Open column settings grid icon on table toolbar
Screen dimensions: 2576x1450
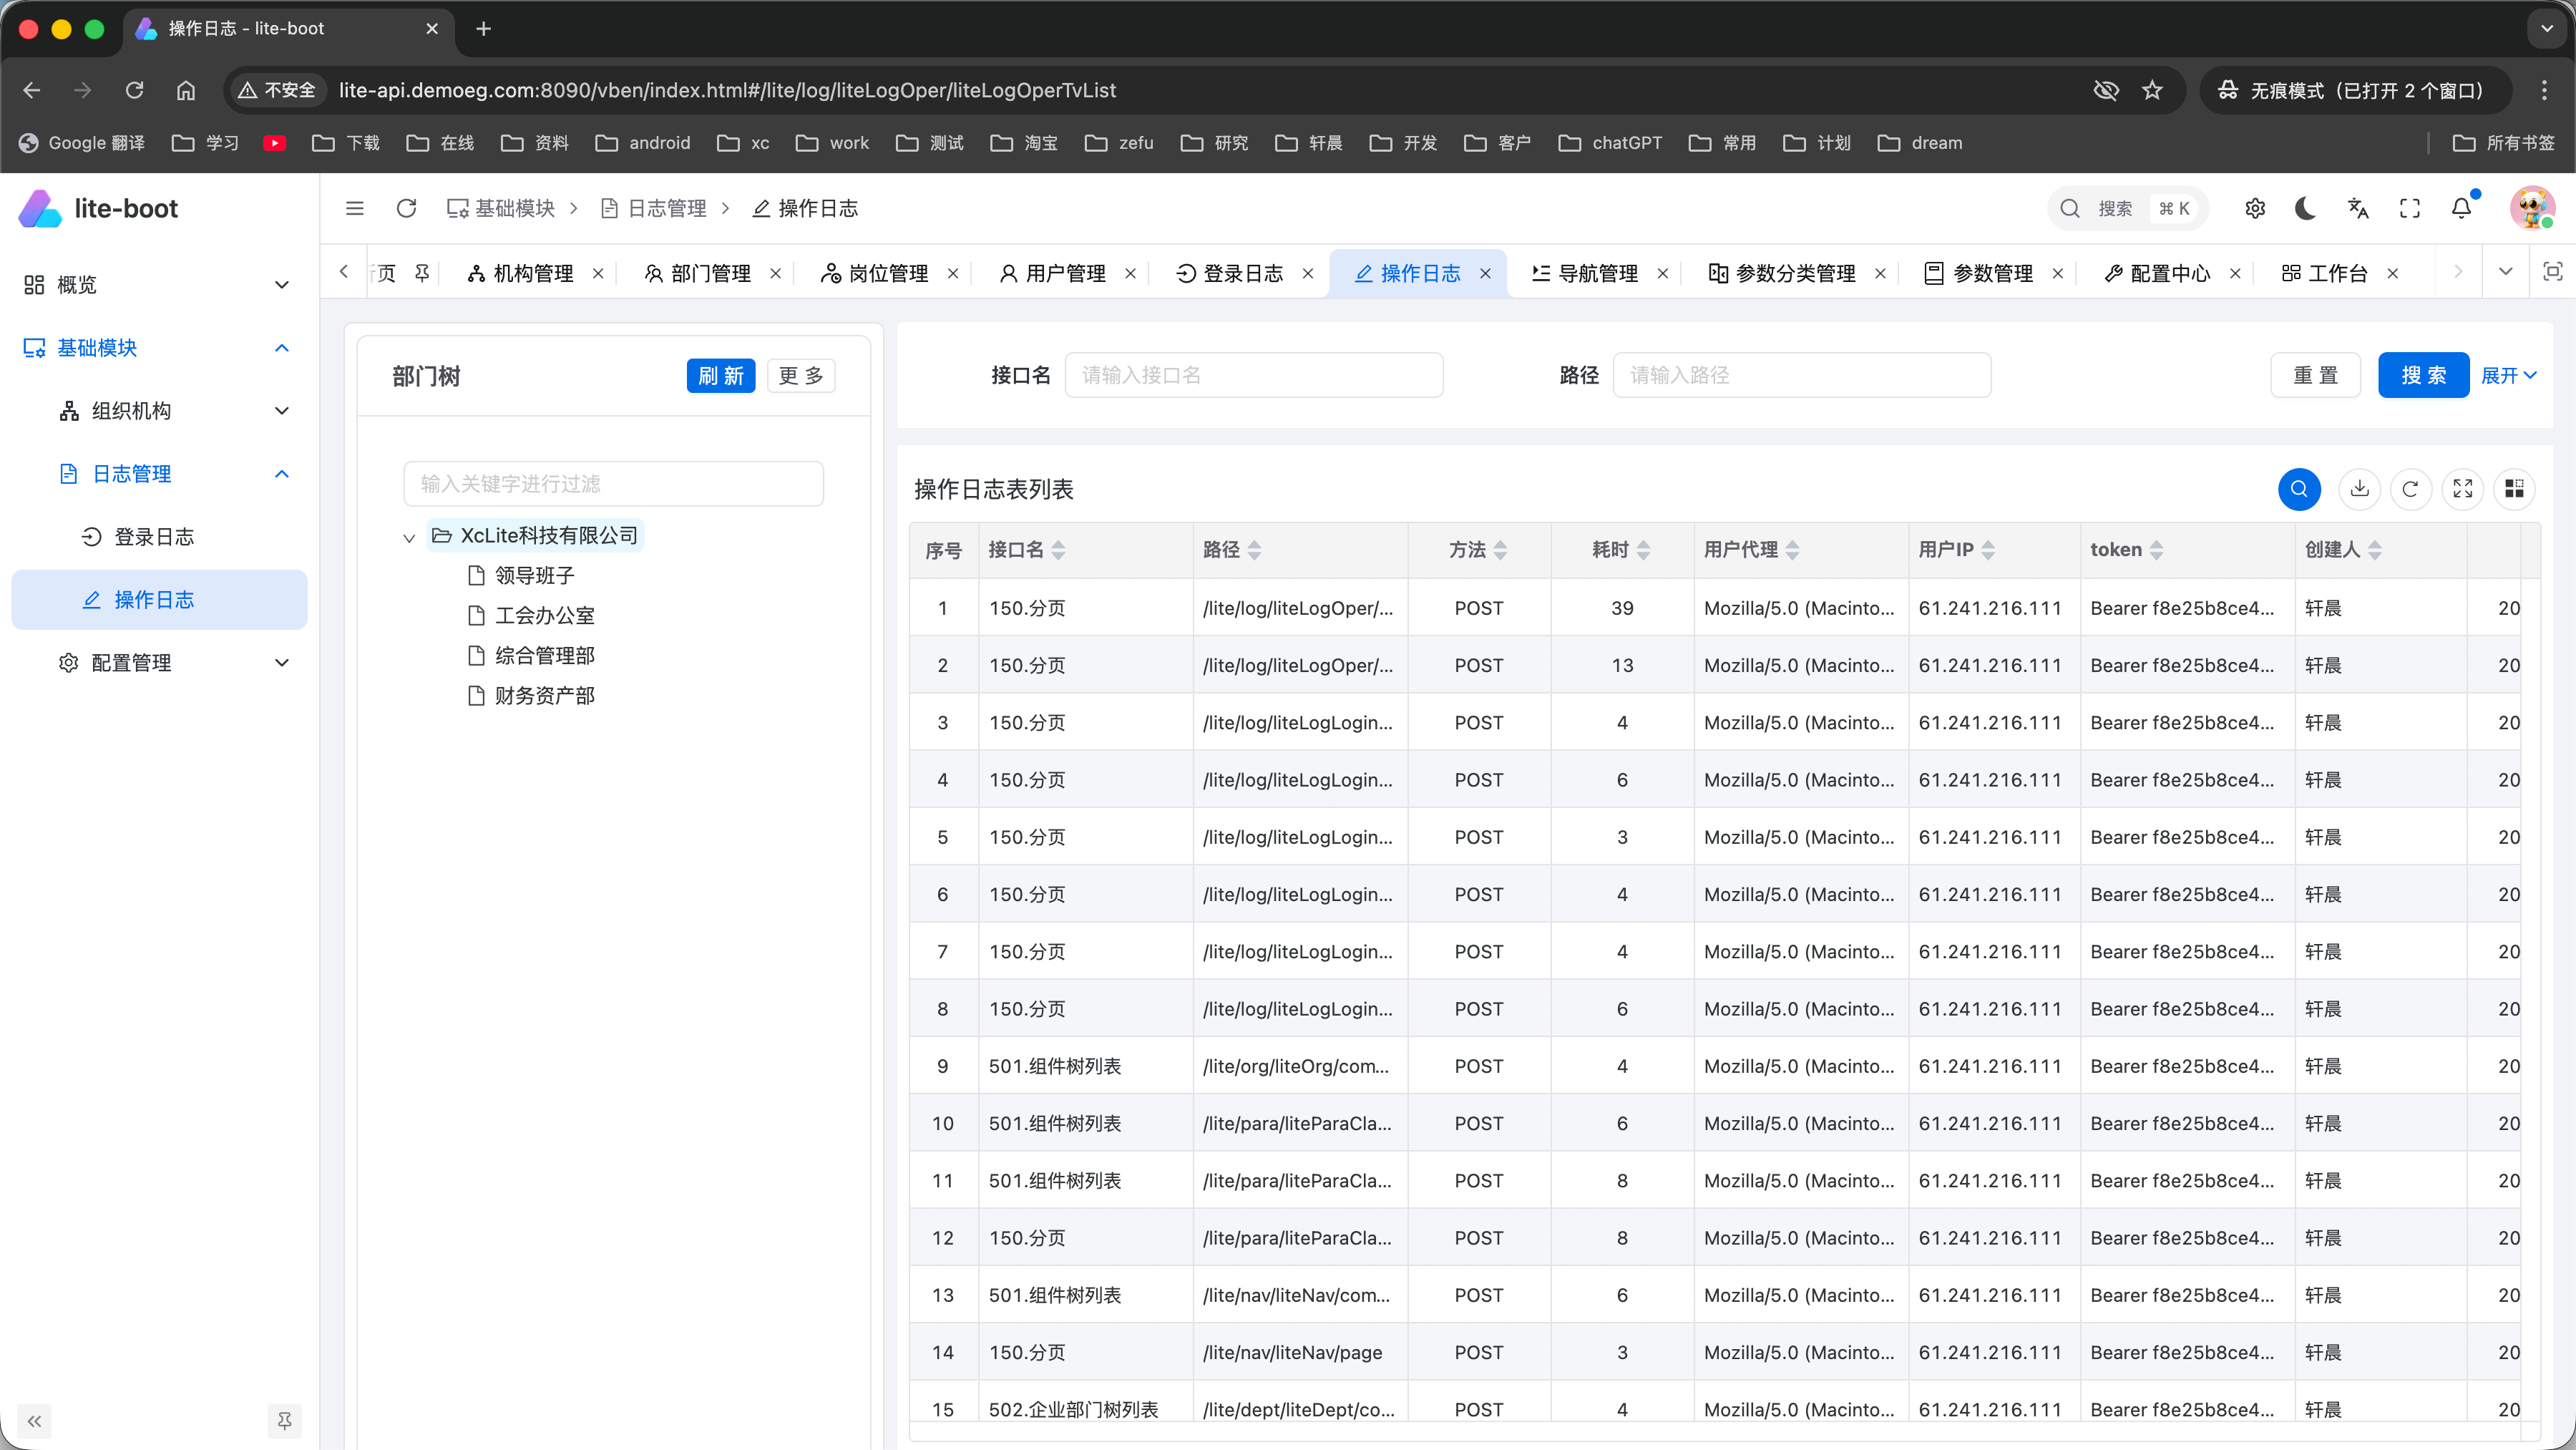tap(2515, 489)
